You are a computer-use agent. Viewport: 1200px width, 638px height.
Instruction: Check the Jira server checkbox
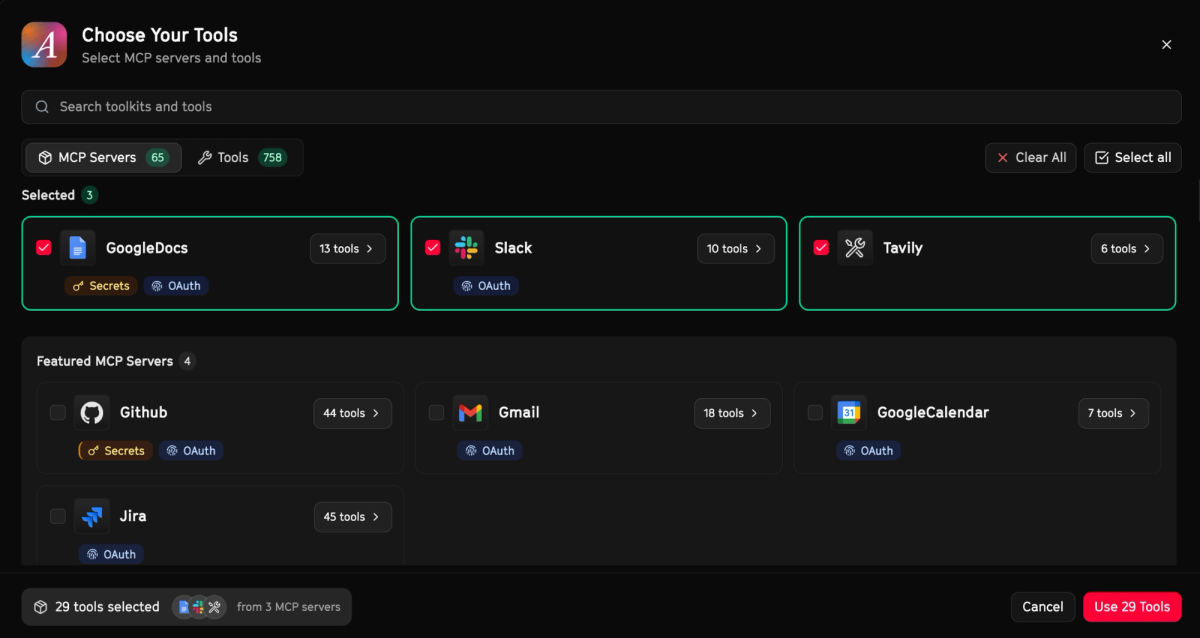58,517
